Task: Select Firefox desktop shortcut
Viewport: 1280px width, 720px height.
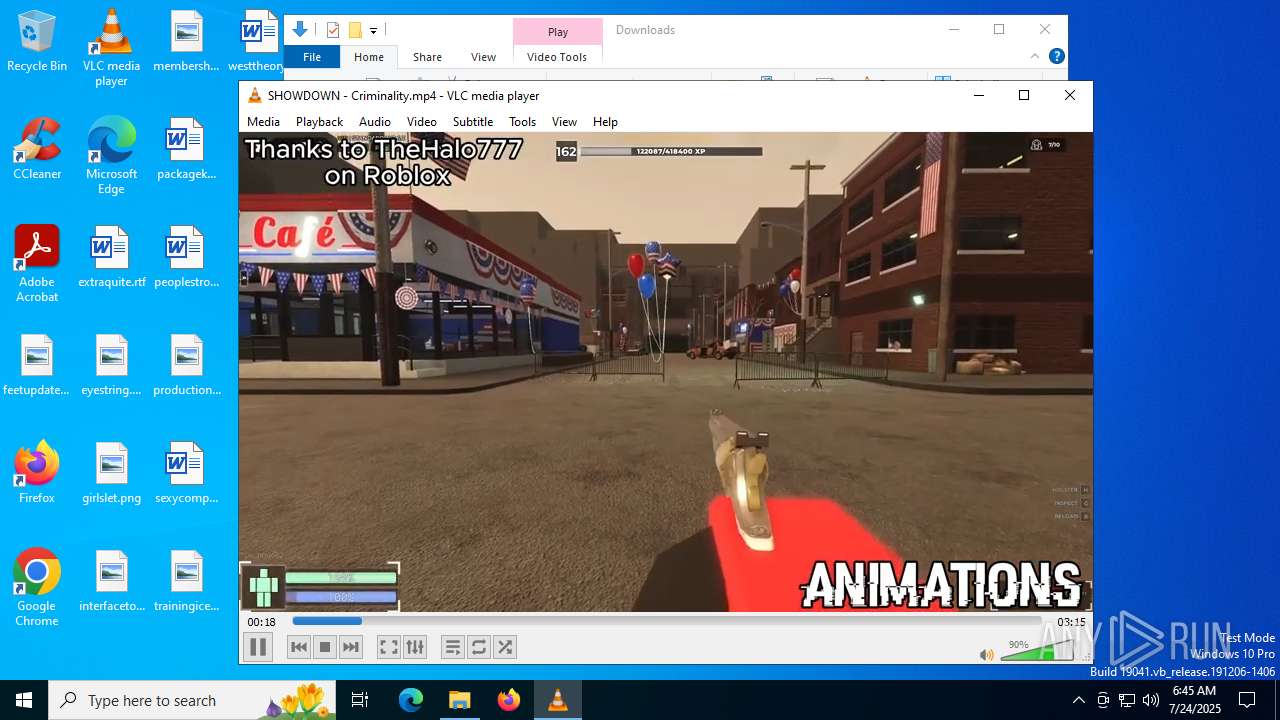Action: (37, 474)
